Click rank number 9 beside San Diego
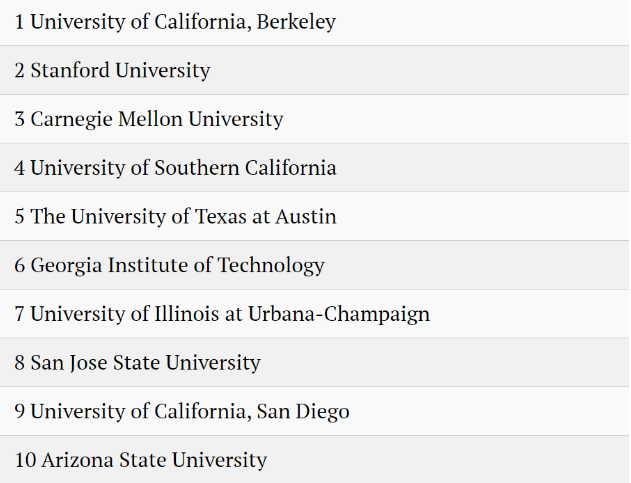Screen dimensions: 631x483 point(20,412)
